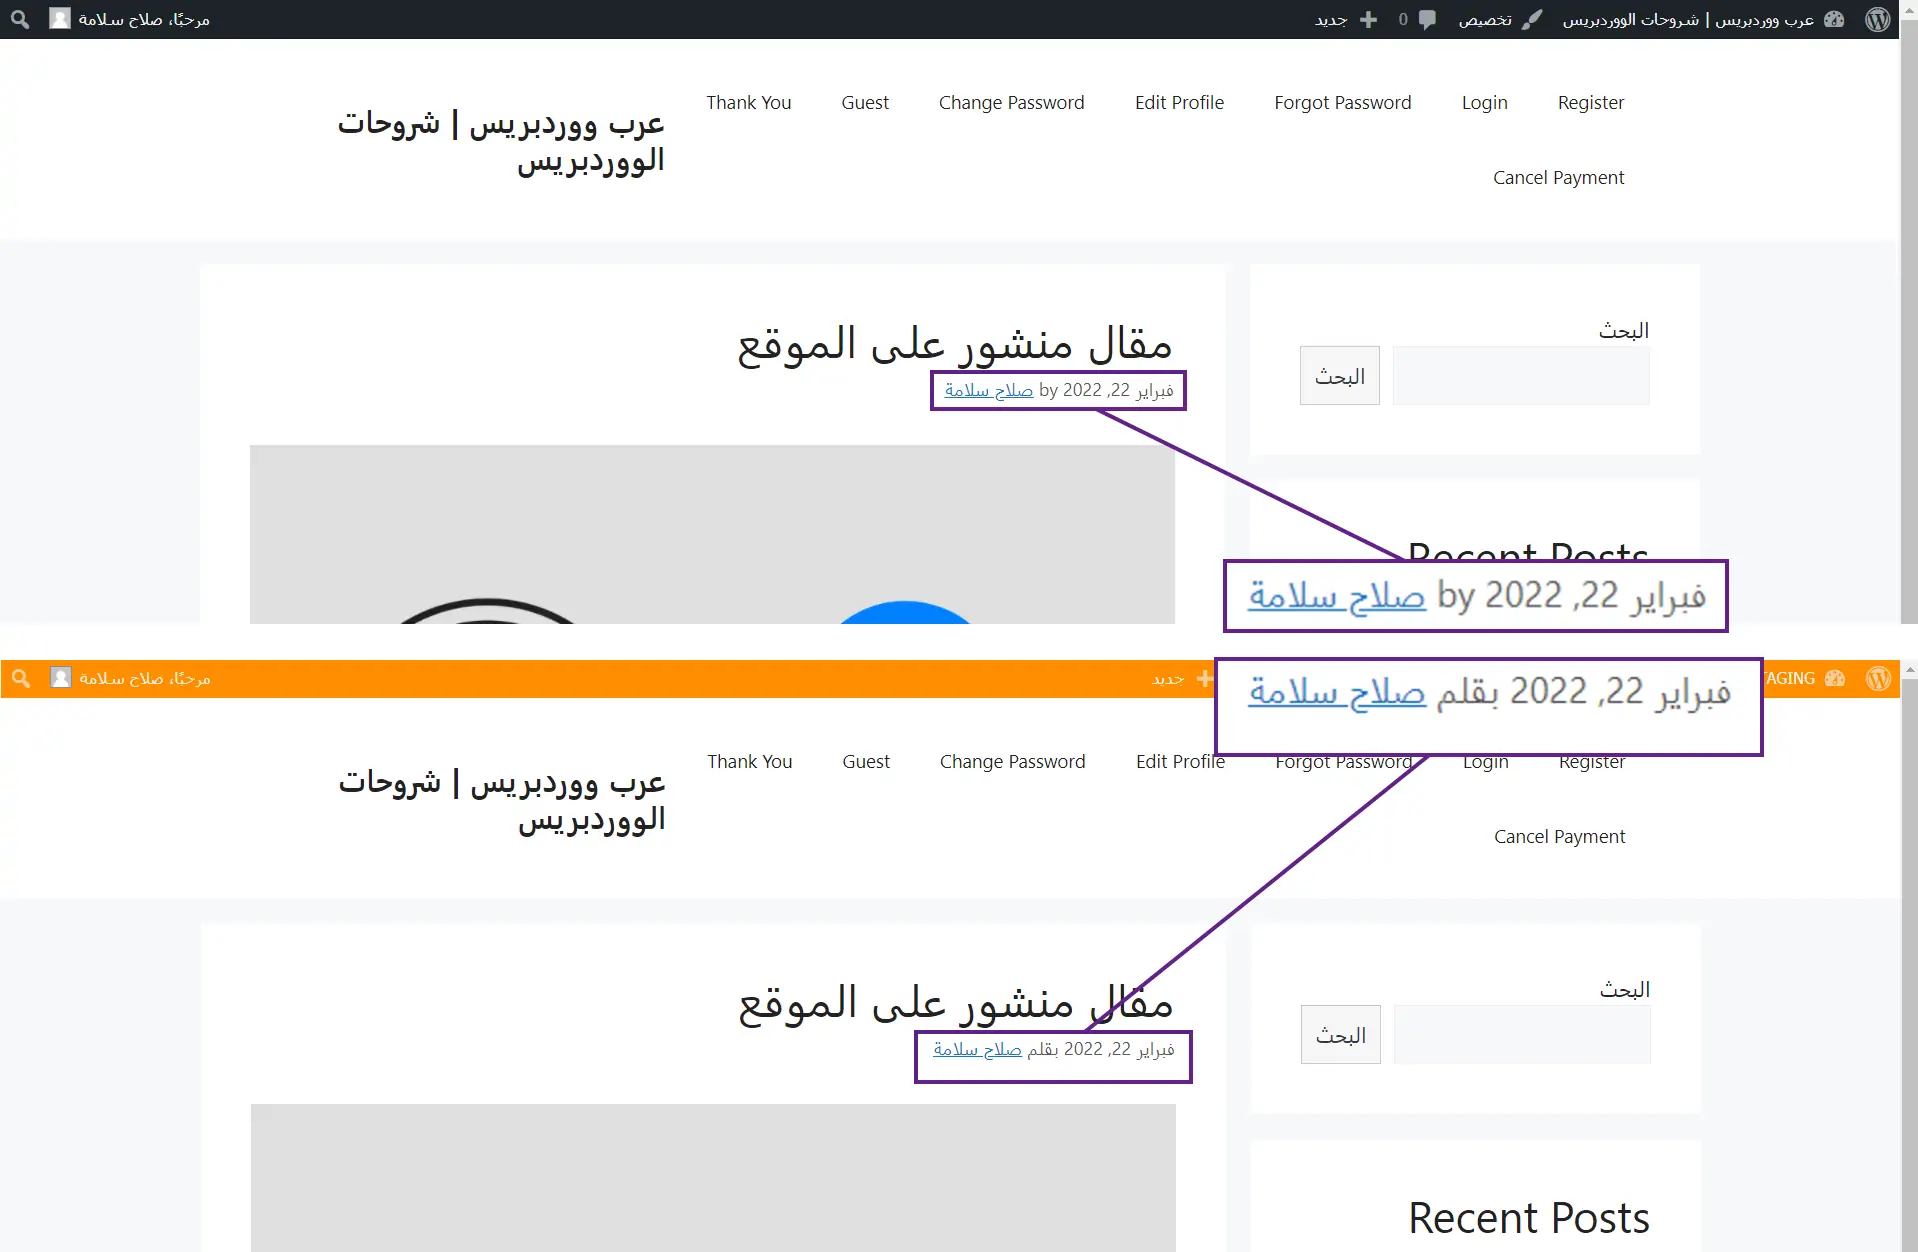Click the user avatar in the dark admin bar
The image size is (1918, 1252).
click(60, 19)
